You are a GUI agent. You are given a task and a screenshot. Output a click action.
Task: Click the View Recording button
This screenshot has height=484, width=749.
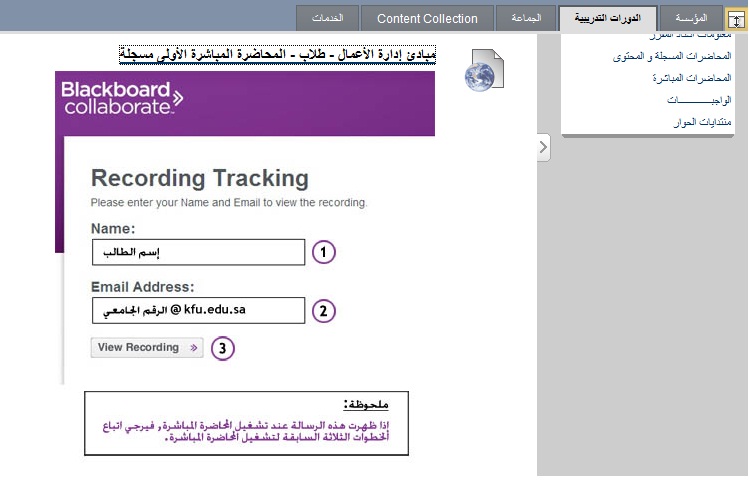147,347
